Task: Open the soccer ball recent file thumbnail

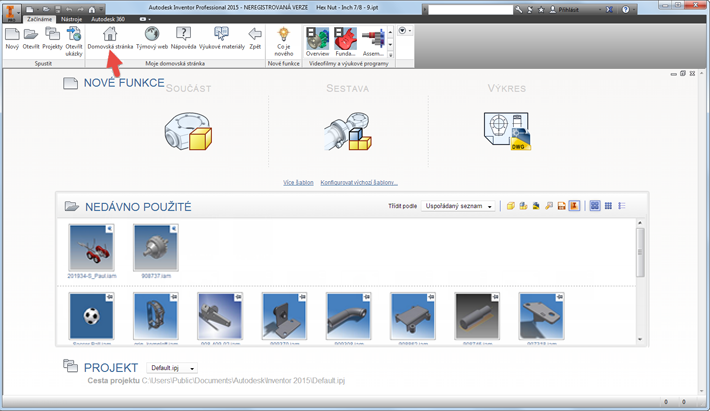Action: coord(91,316)
